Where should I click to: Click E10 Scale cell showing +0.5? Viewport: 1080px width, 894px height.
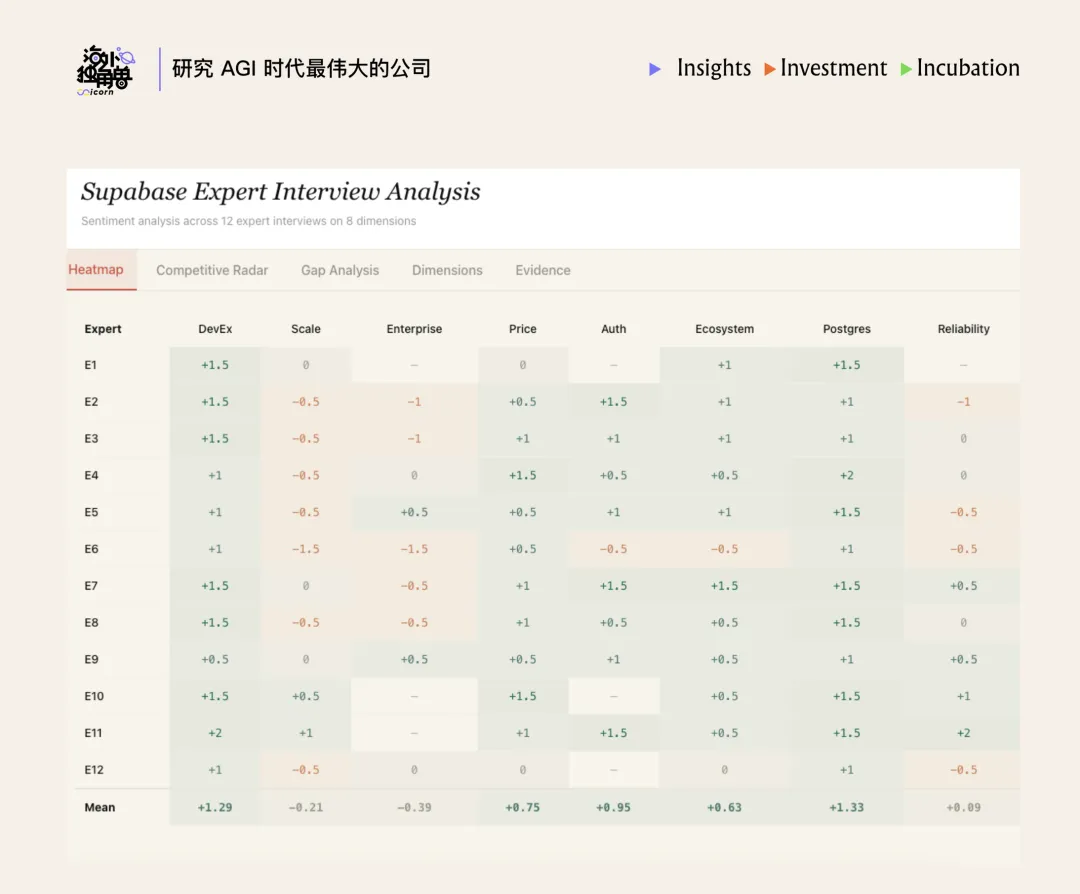point(306,696)
